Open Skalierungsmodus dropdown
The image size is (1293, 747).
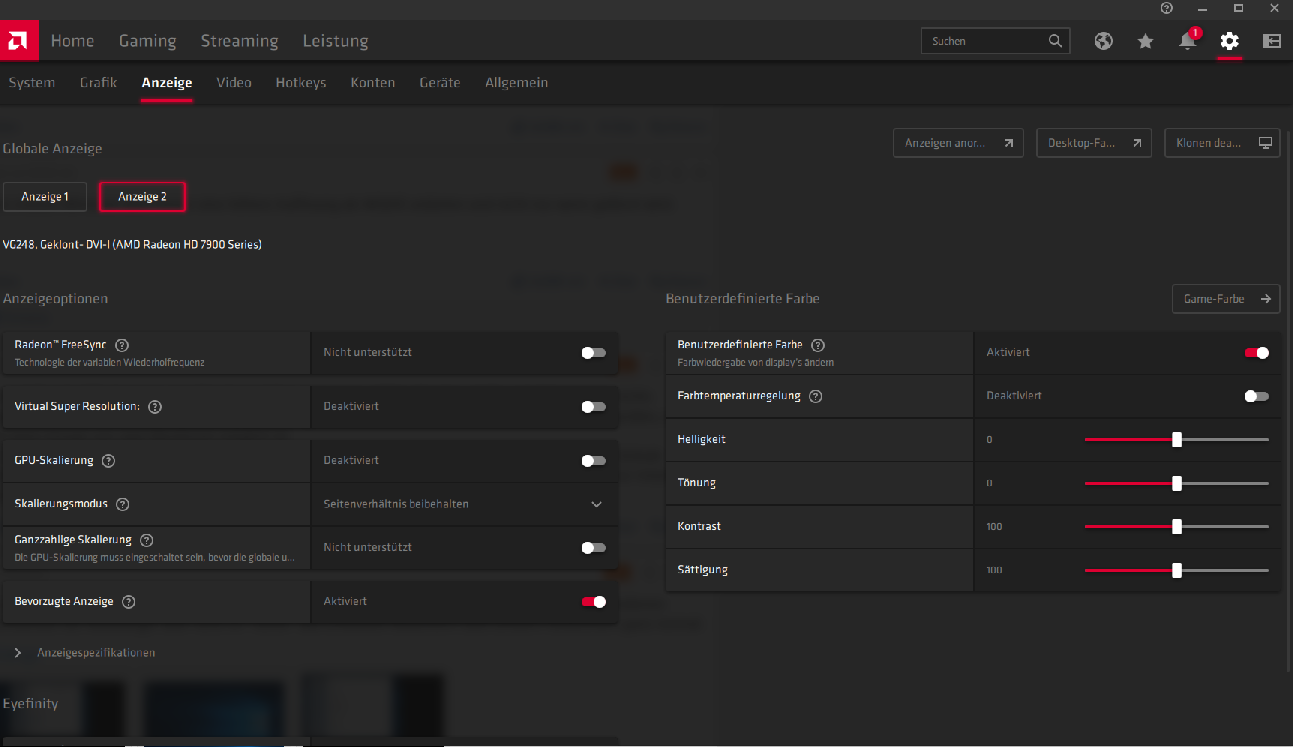(464, 504)
